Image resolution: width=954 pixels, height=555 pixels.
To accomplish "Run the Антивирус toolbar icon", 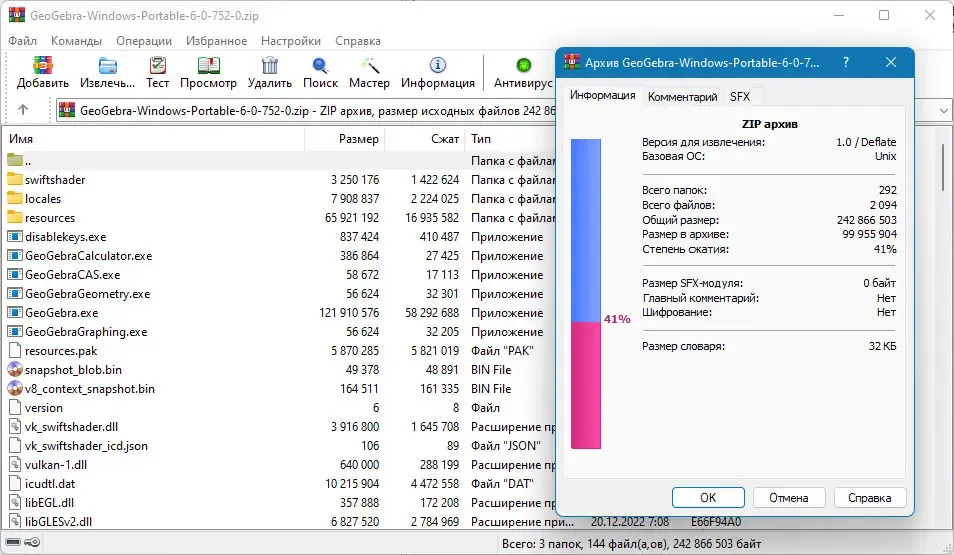I will click(523, 65).
